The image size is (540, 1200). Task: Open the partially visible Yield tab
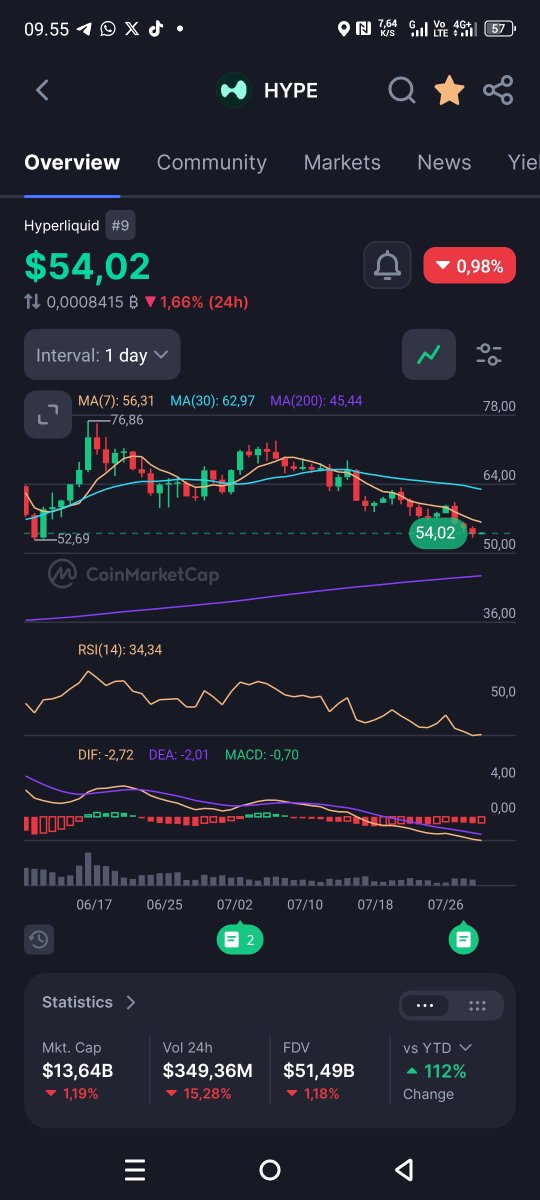(x=523, y=162)
